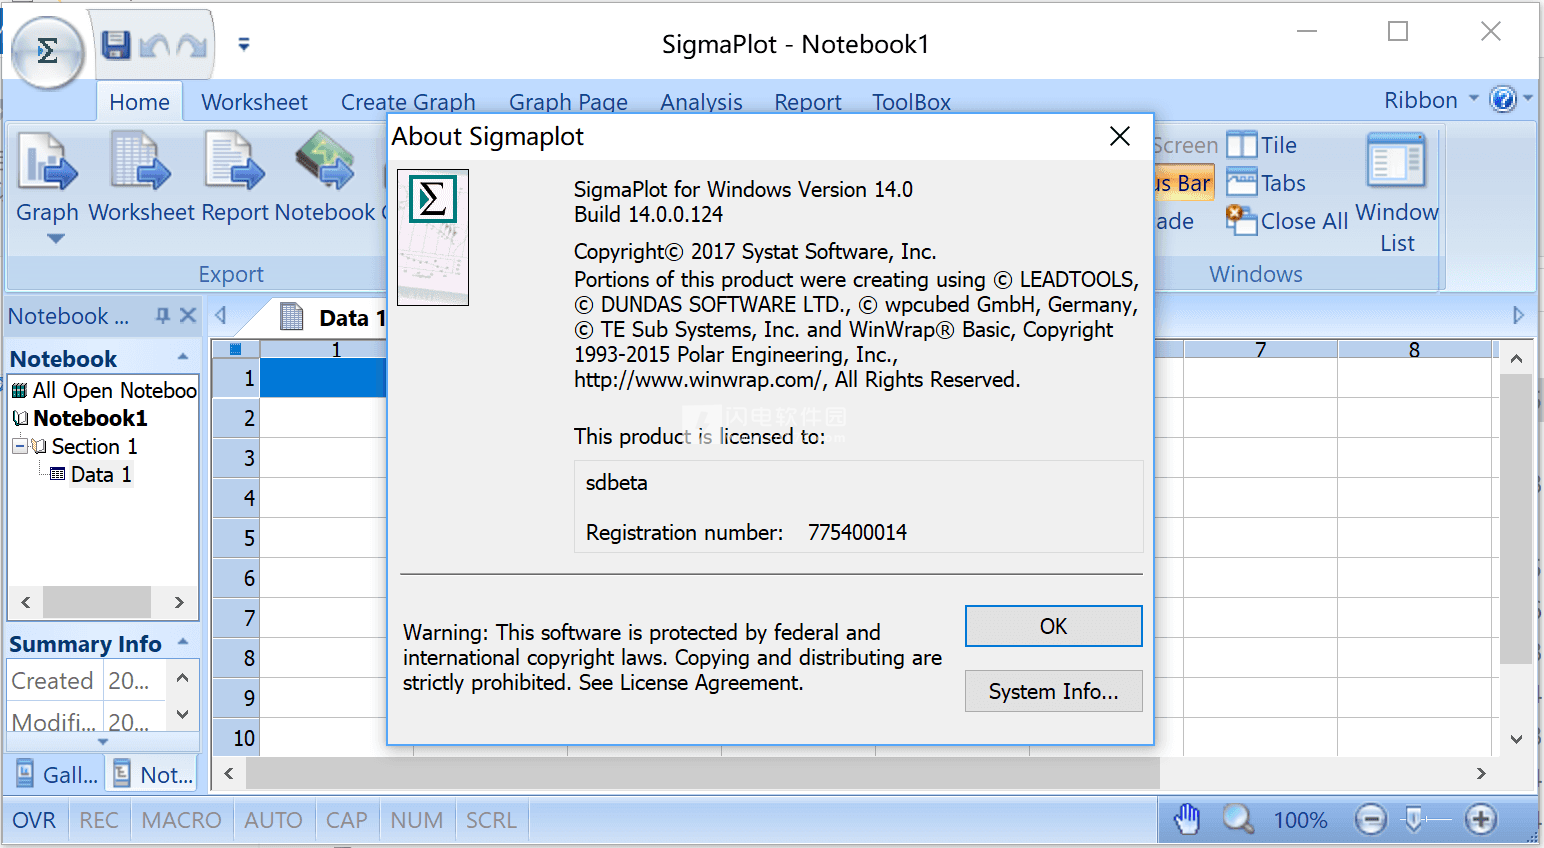The height and width of the screenshot is (848, 1544).
Task: Toggle the OVR overwrite mode indicator
Action: tap(34, 821)
